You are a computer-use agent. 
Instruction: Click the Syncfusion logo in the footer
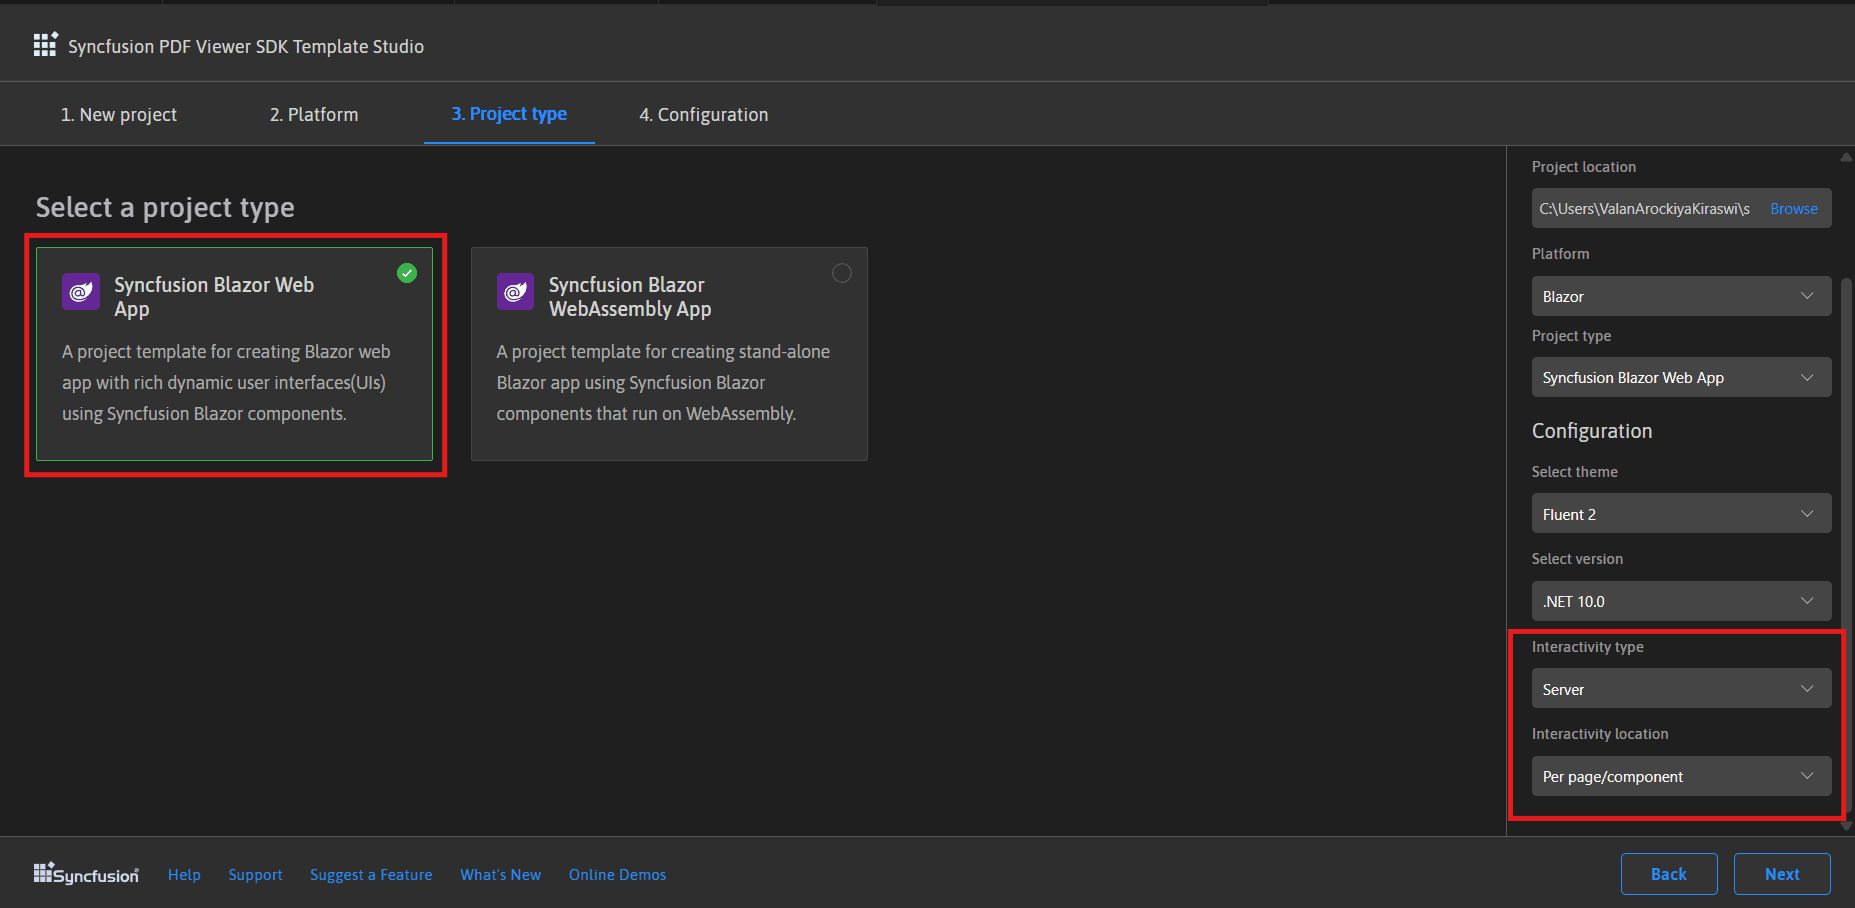click(86, 874)
